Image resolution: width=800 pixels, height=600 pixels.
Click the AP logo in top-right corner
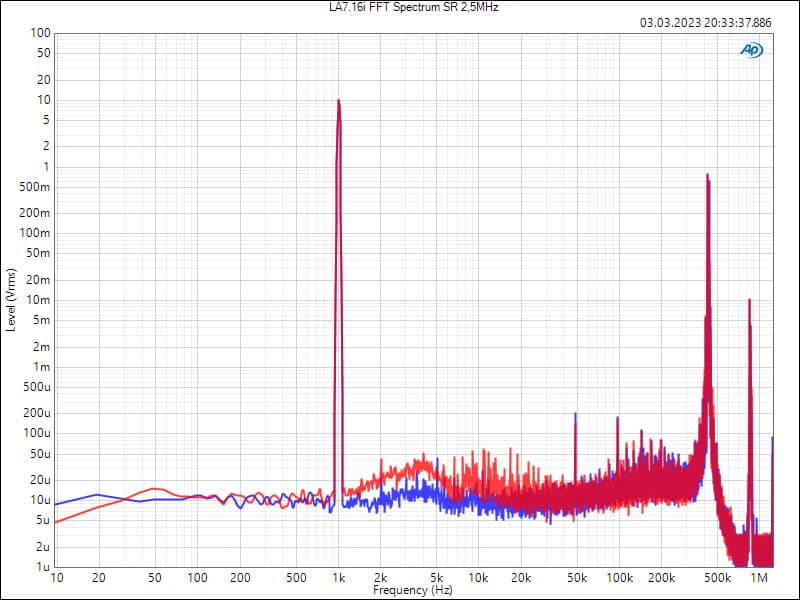point(751,49)
